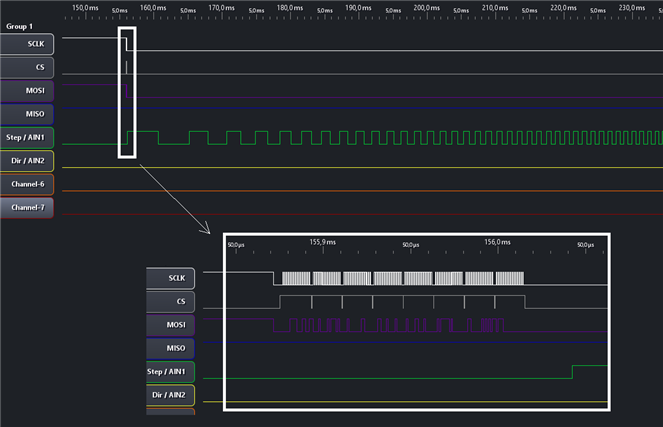
Task: Click the 160,0 ms time ruler marker
Action: pos(152,8)
